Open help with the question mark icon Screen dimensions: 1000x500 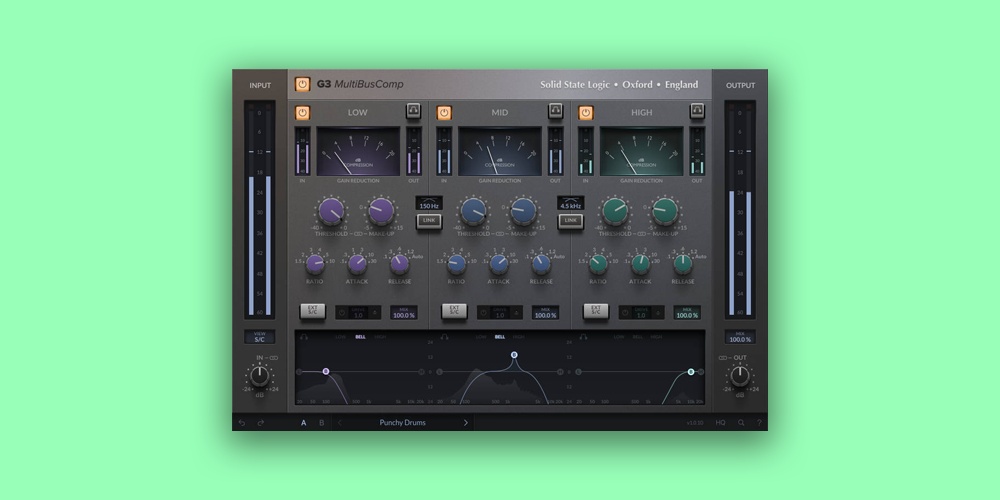tap(759, 423)
